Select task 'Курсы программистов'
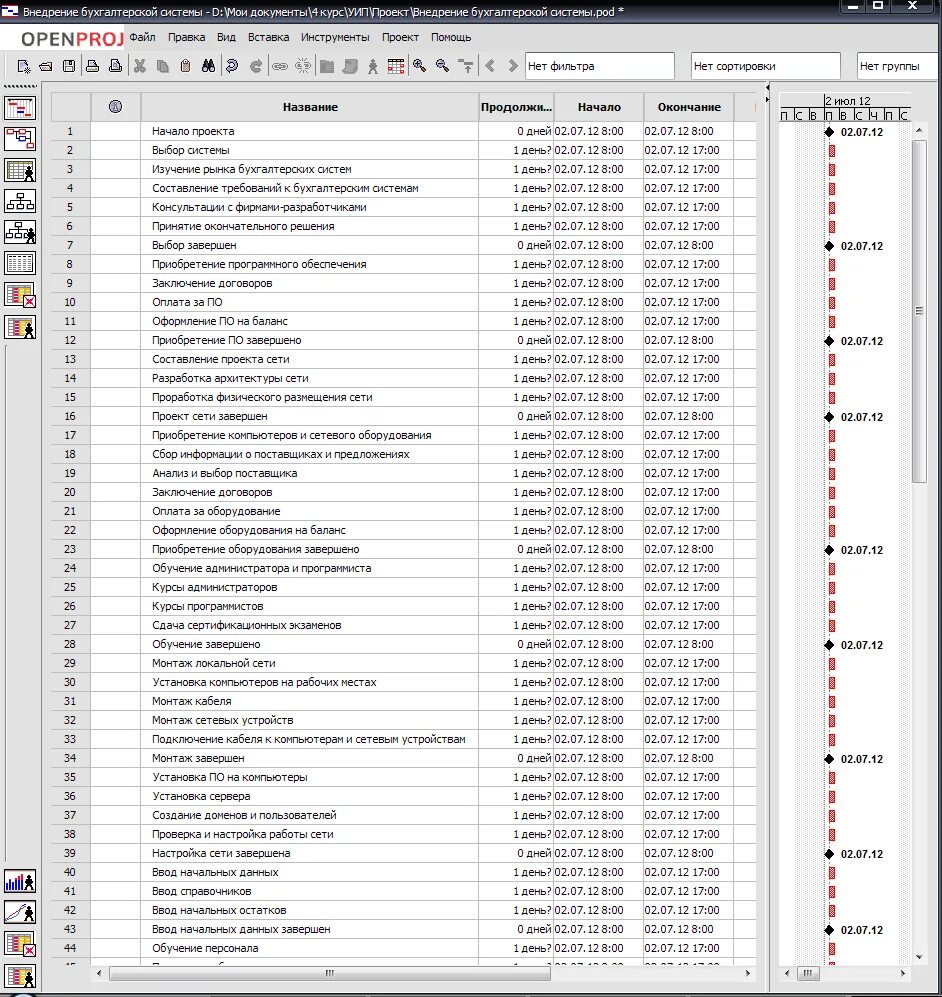 (x=207, y=606)
